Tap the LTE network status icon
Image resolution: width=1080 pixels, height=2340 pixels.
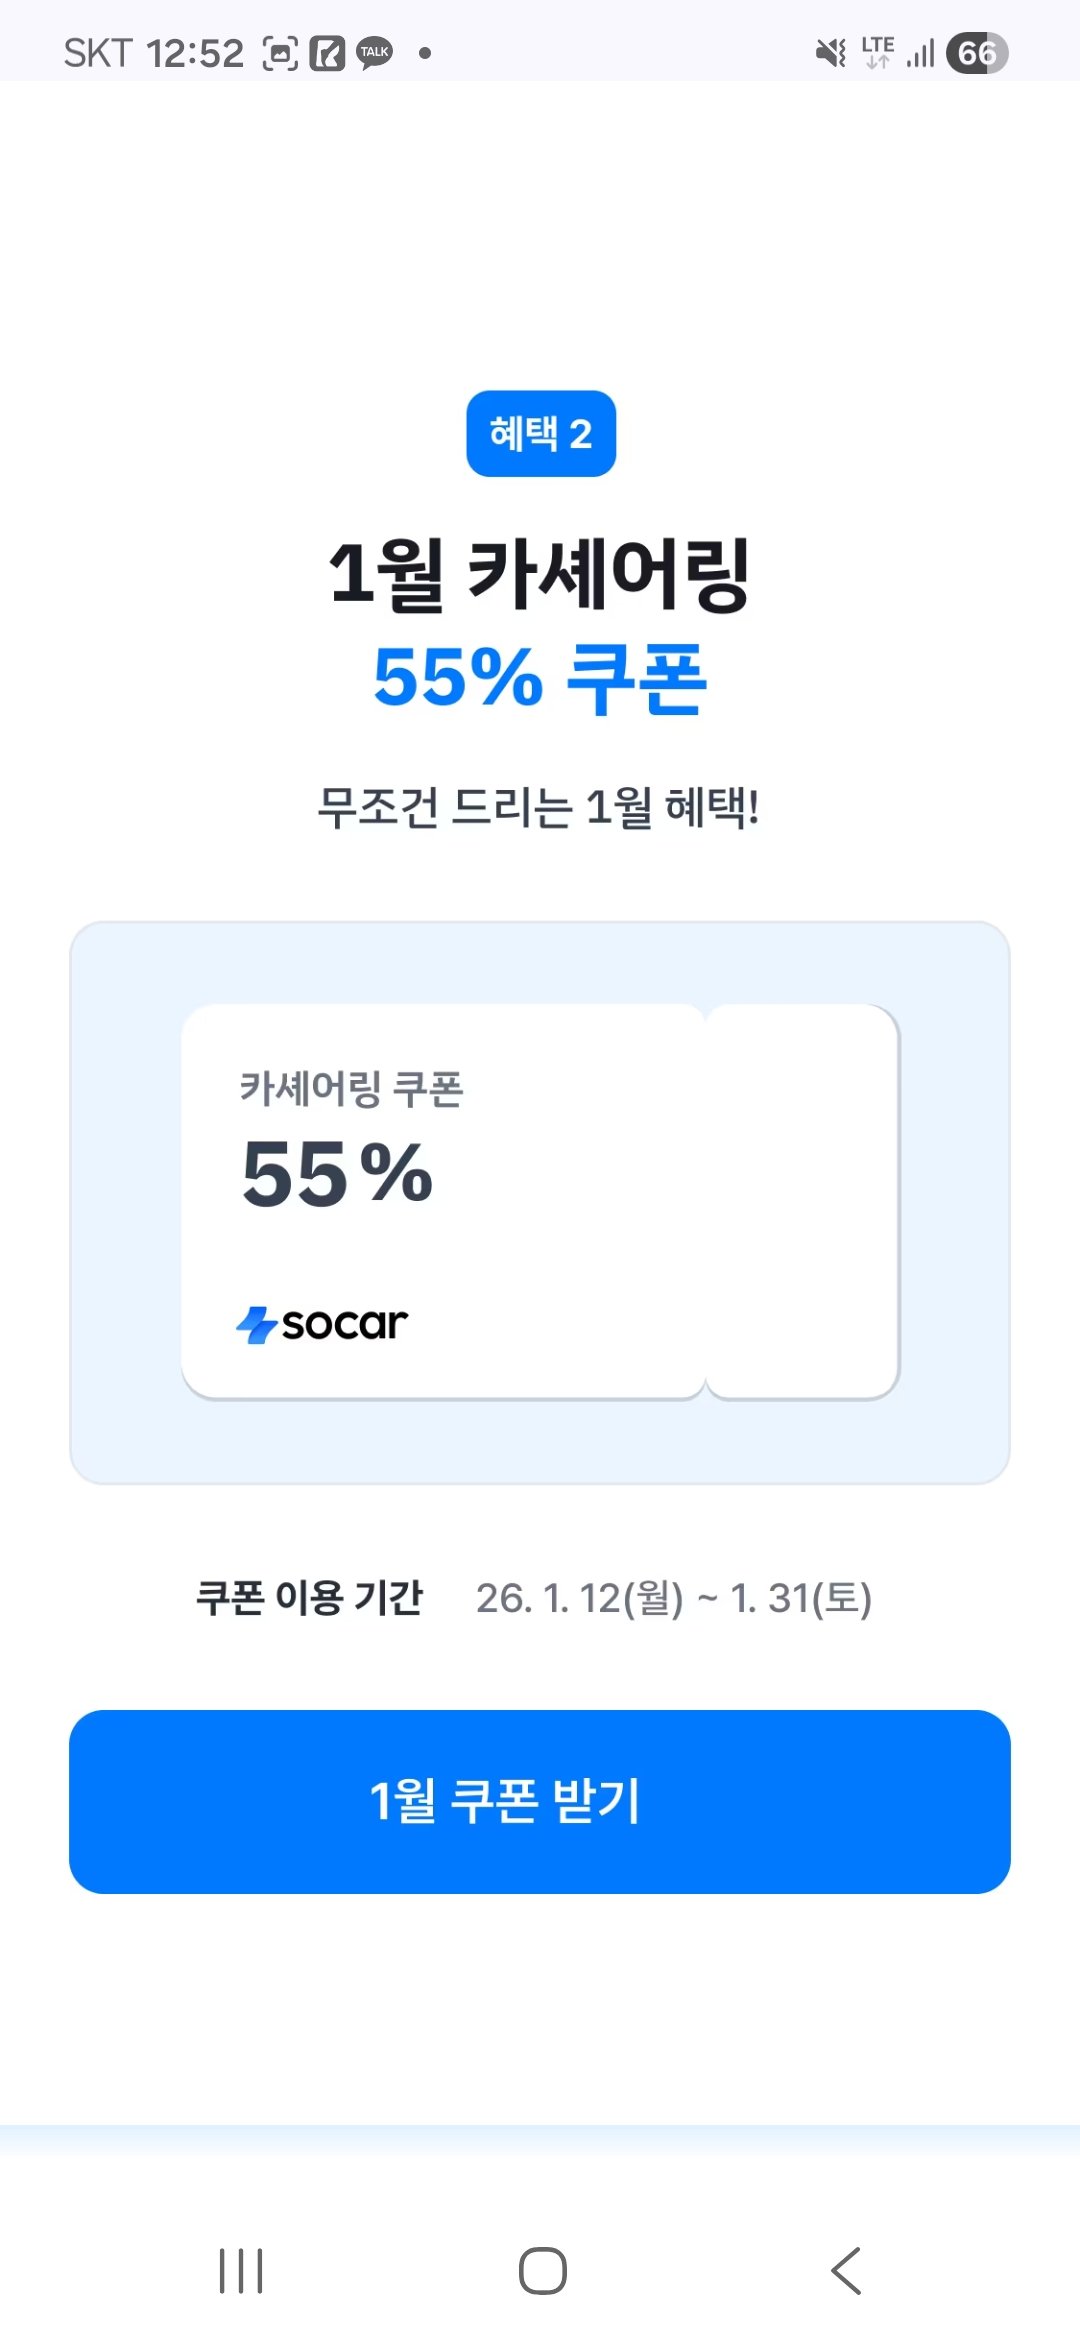[877, 53]
